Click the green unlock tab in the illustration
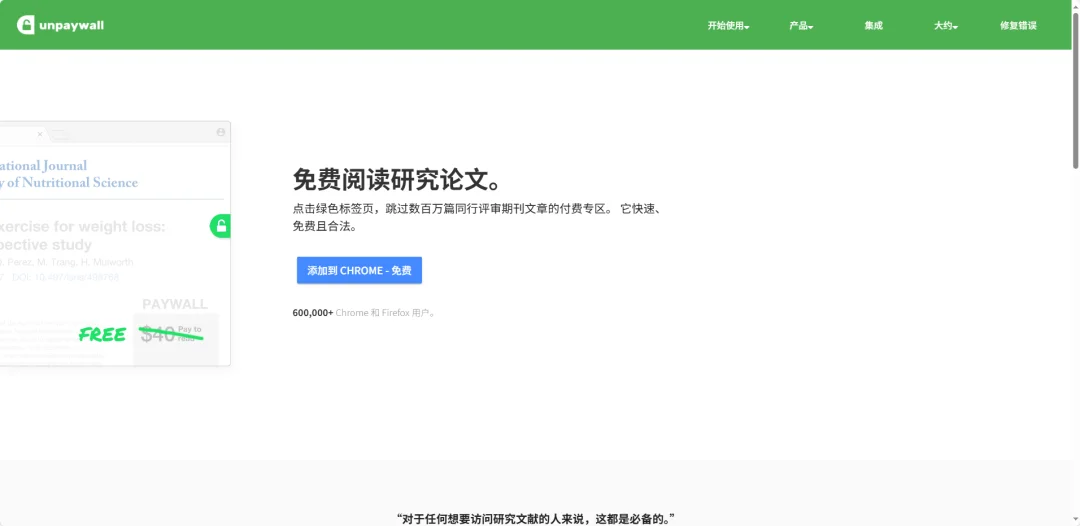Image resolution: width=1080 pixels, height=526 pixels. [220, 226]
